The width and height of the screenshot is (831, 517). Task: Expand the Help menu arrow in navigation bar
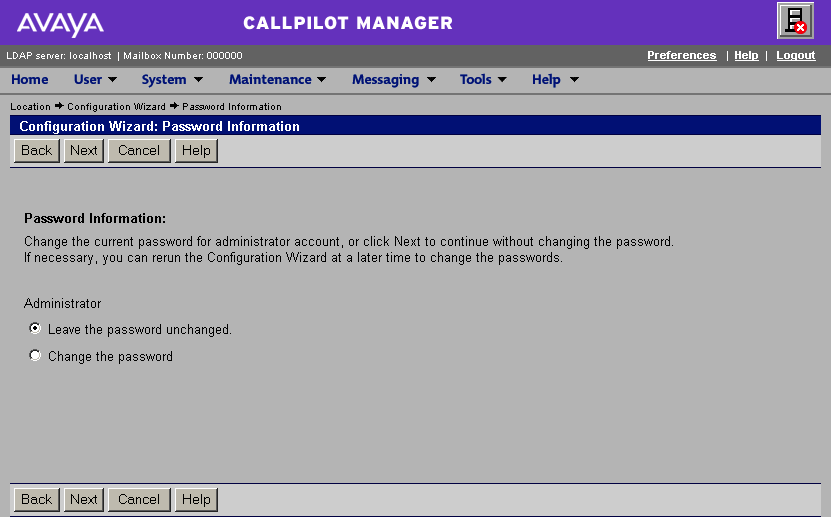[x=574, y=79]
